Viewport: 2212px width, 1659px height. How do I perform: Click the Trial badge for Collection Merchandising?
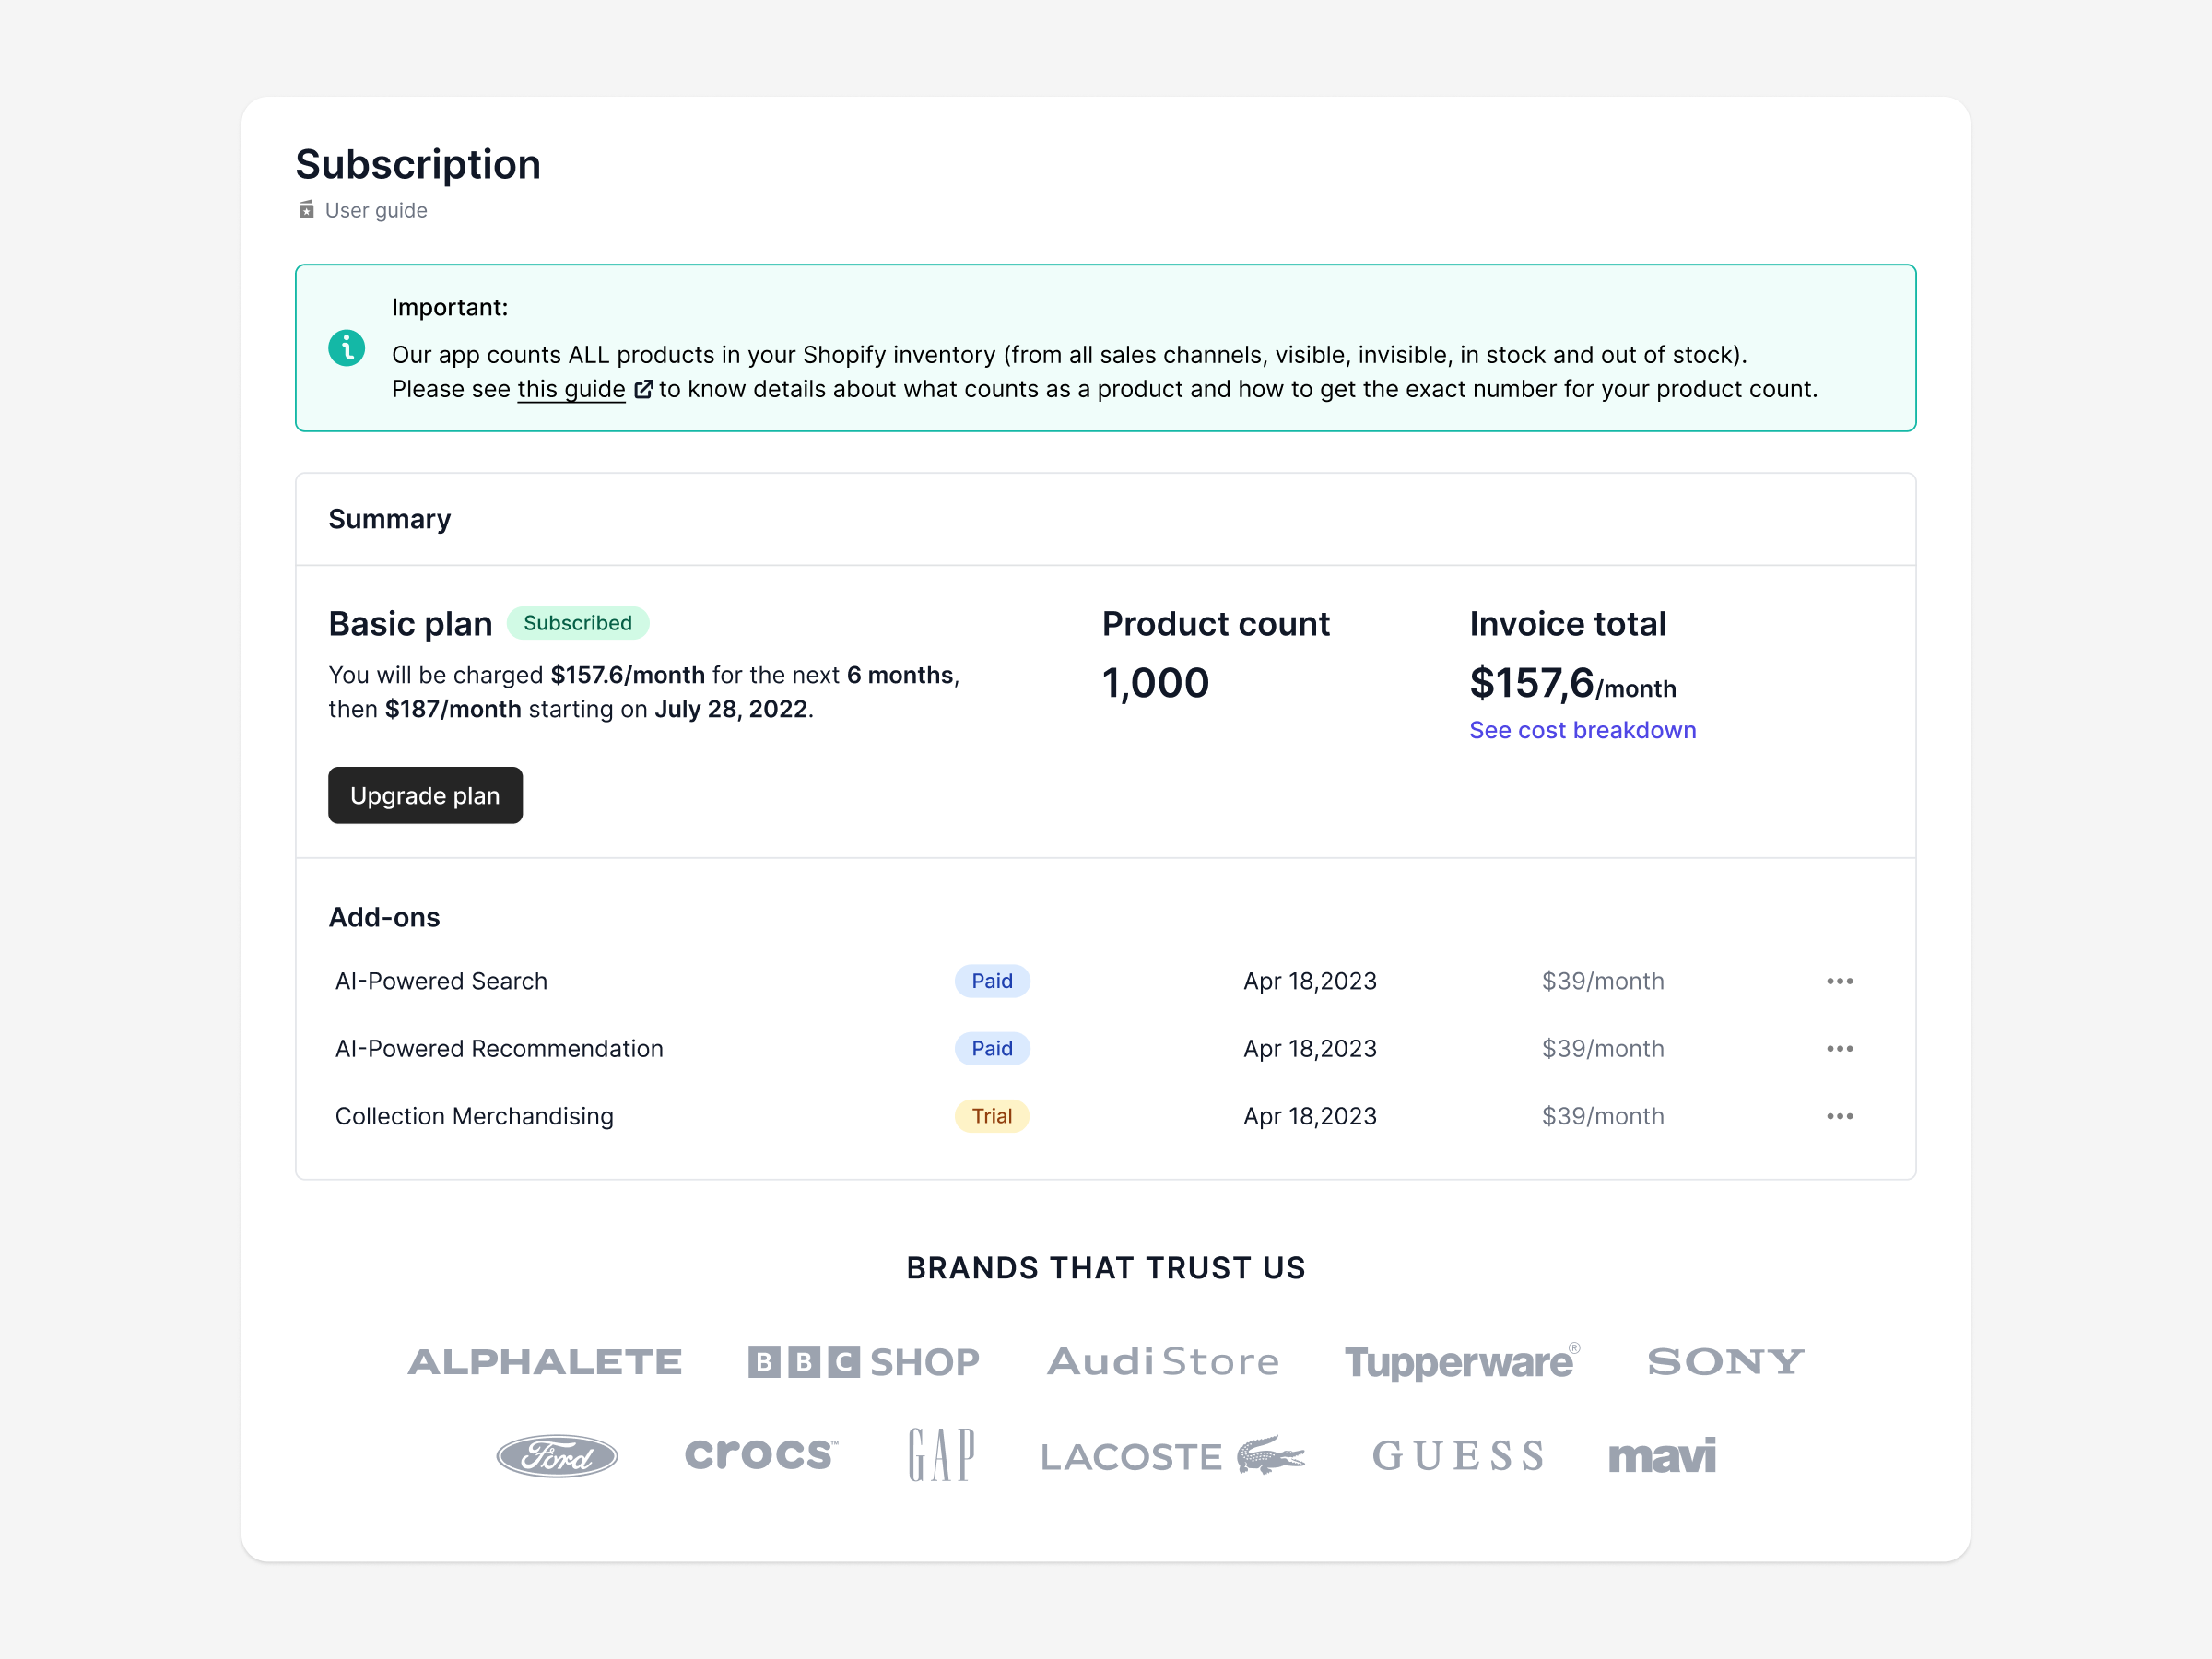(991, 1116)
